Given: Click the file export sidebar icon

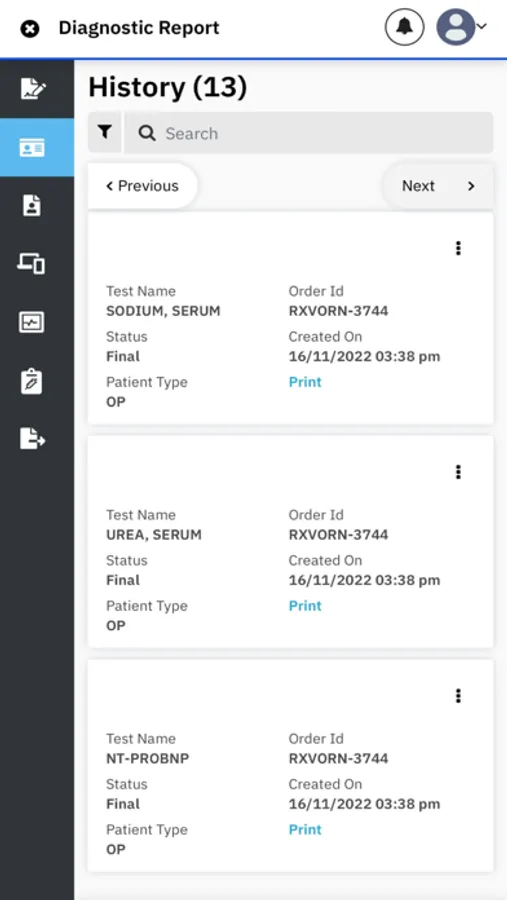Looking at the screenshot, I should click(x=33, y=439).
